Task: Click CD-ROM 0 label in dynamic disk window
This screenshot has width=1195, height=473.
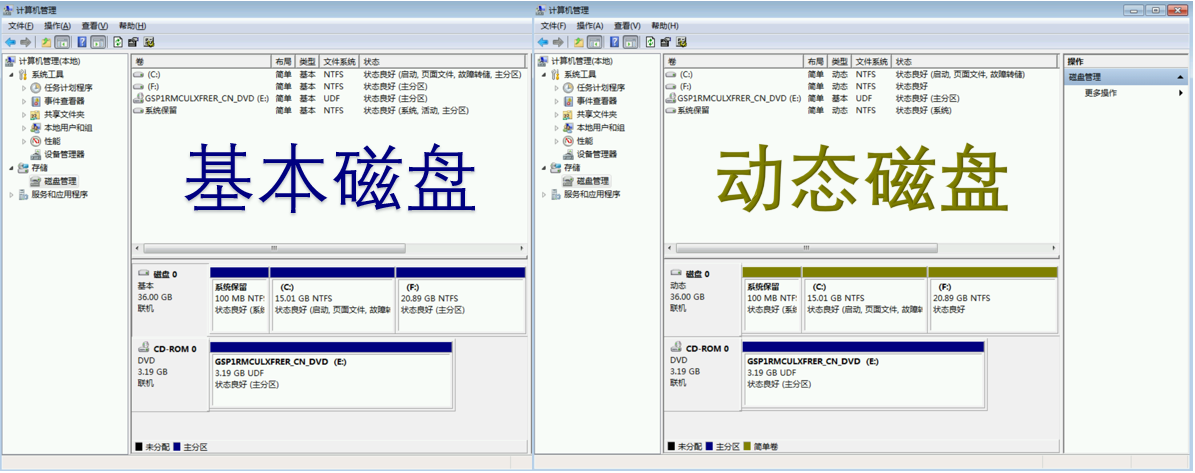Action: click(703, 373)
